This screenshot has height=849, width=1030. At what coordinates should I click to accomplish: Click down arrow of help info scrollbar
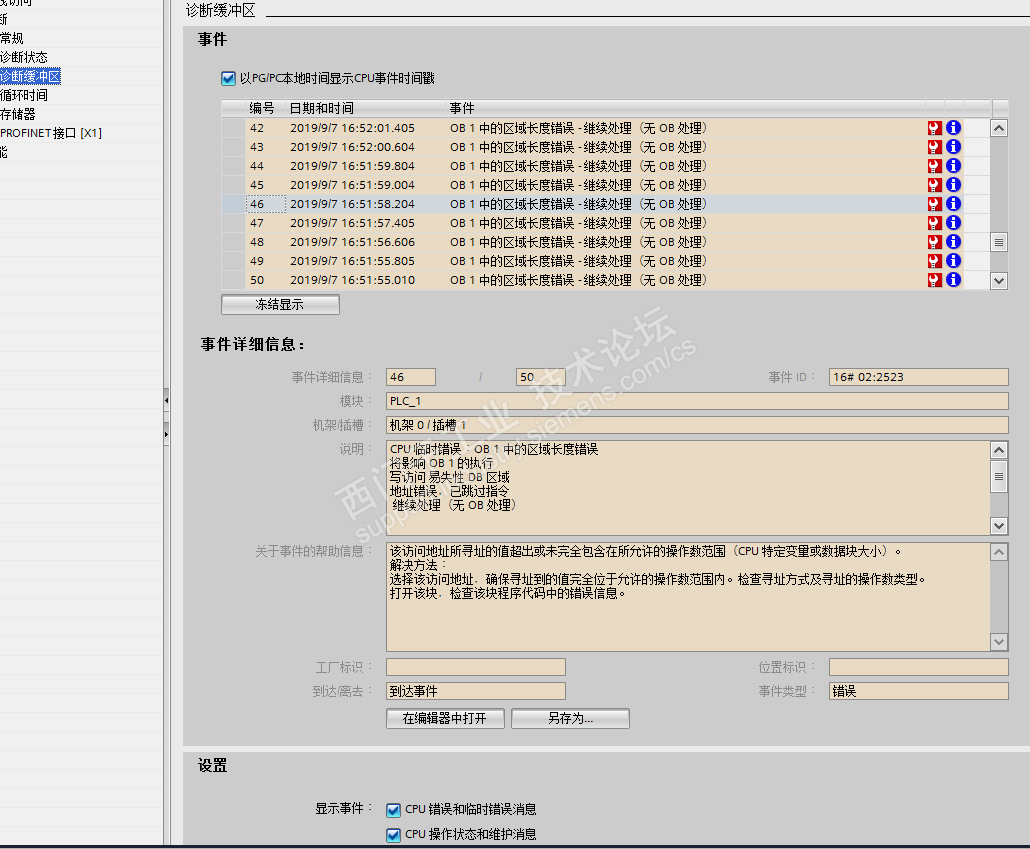999,642
